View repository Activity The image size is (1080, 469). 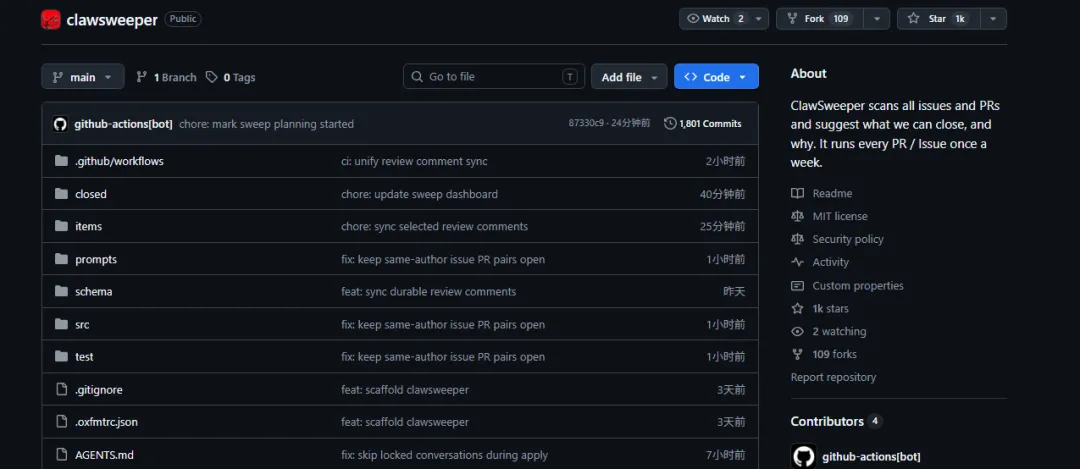coord(830,262)
